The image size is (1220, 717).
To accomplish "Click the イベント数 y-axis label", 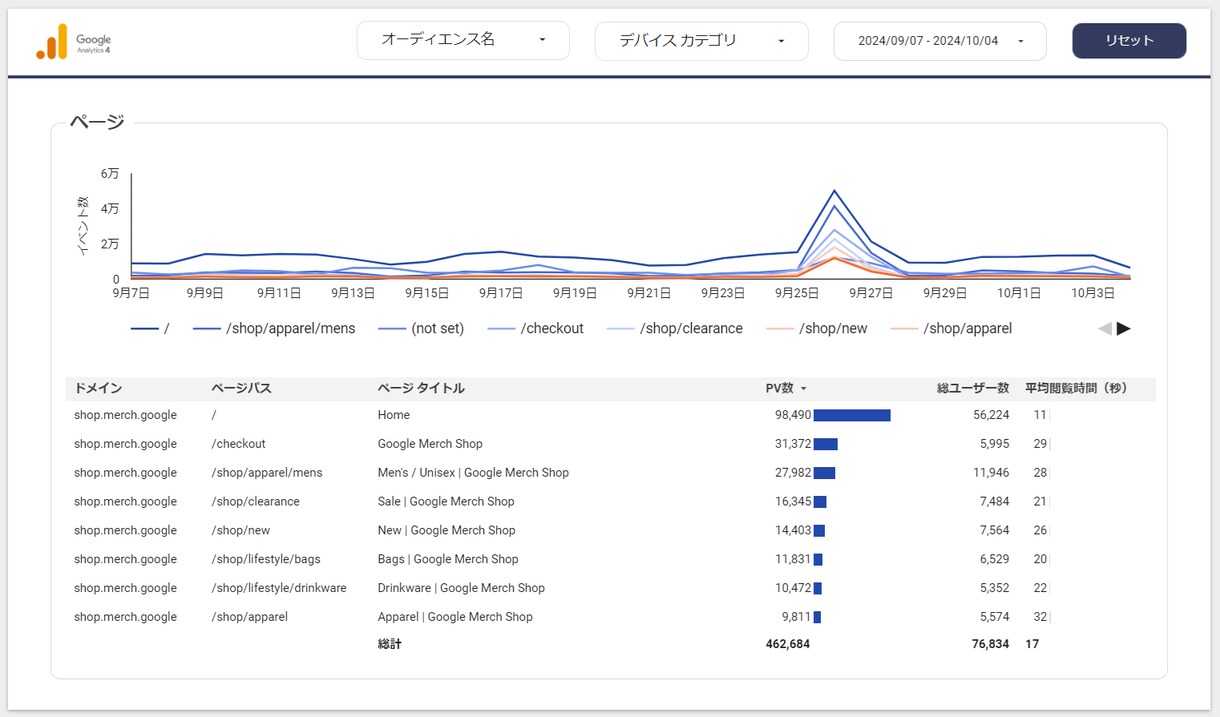I will pos(83,226).
